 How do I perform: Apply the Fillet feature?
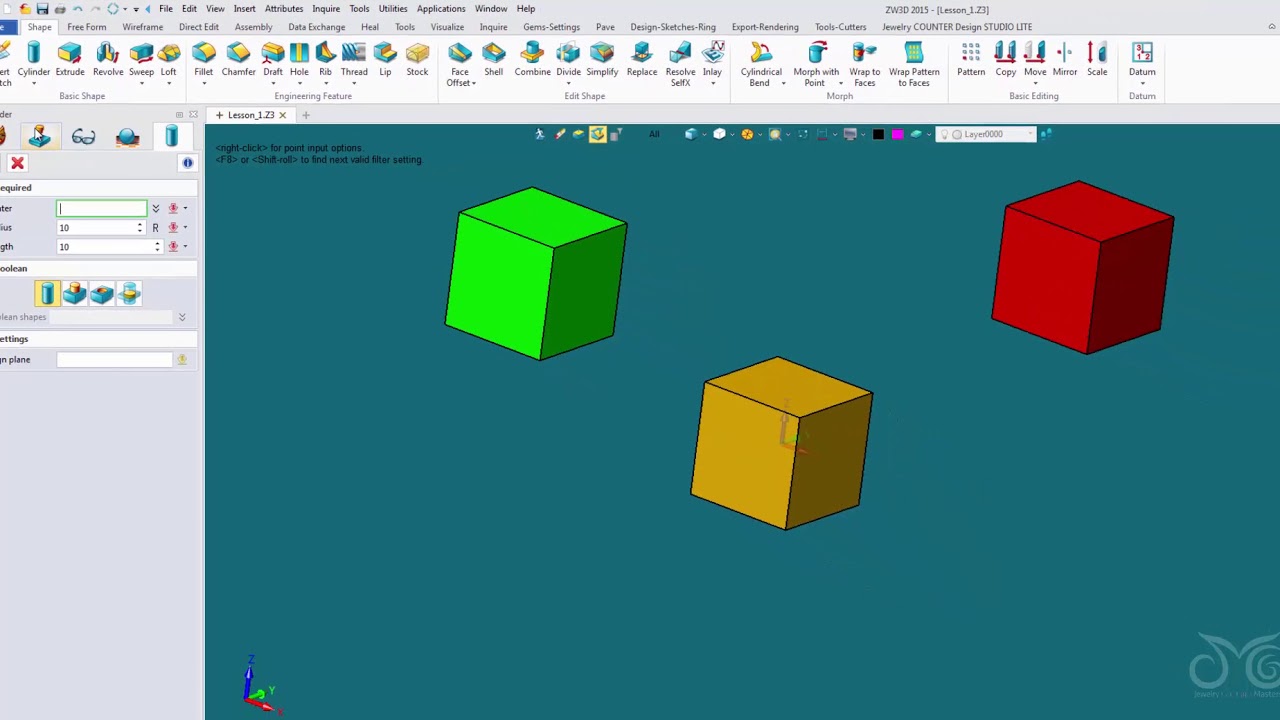203,60
